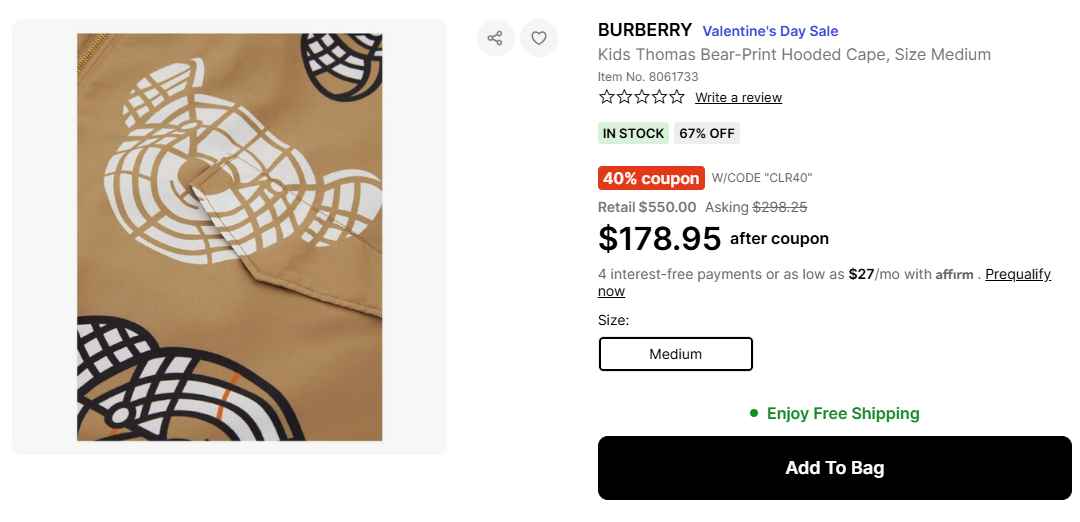The image size is (1080, 522).
Task: Click the BURBERRY brand name
Action: (644, 30)
